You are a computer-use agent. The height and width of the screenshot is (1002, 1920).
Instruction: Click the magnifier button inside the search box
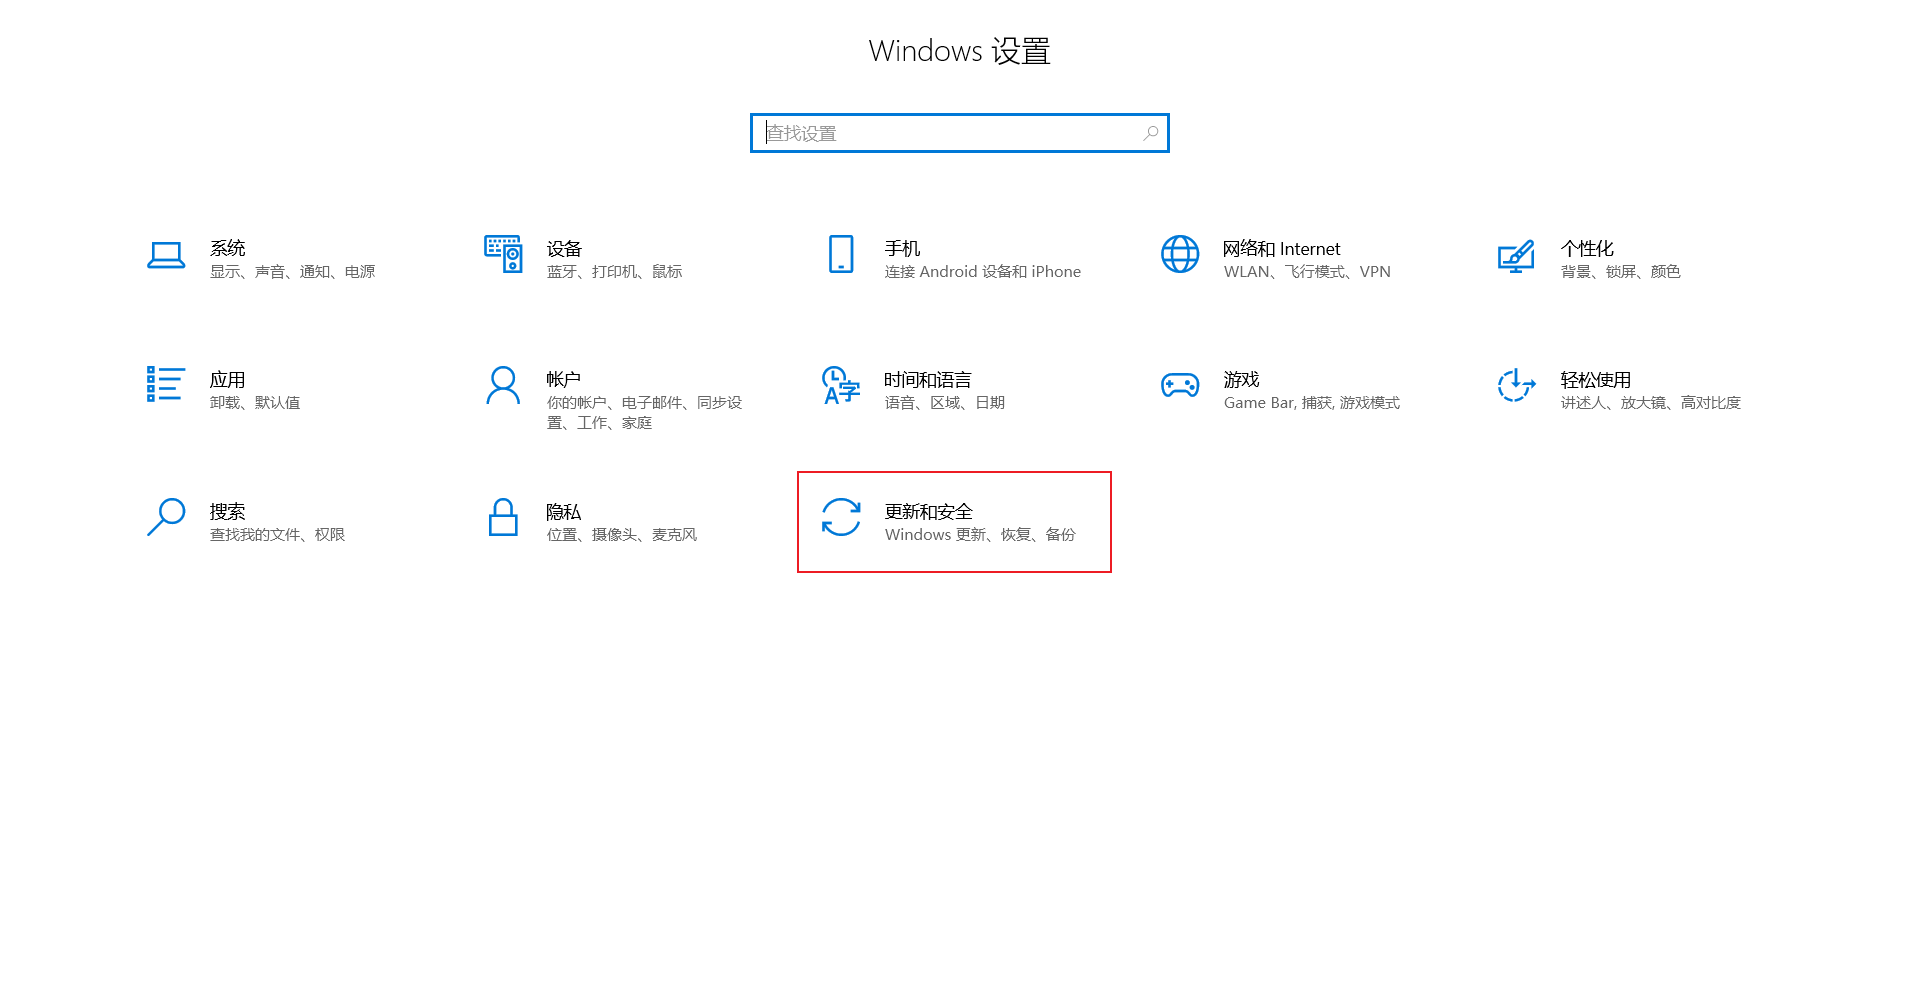click(x=1151, y=133)
